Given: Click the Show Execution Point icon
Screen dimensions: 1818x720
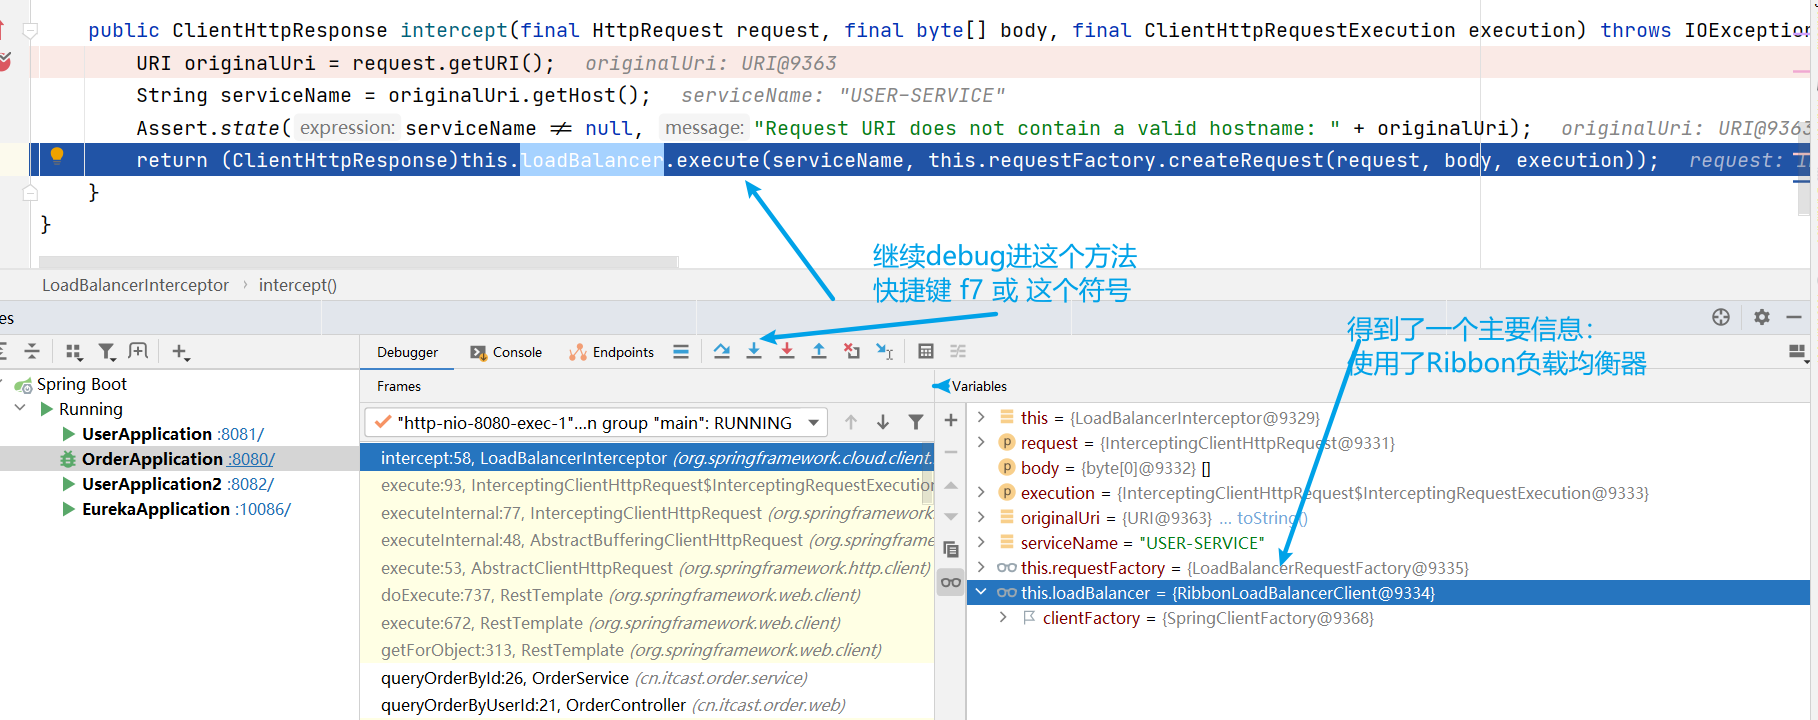Looking at the screenshot, I should 681,351.
